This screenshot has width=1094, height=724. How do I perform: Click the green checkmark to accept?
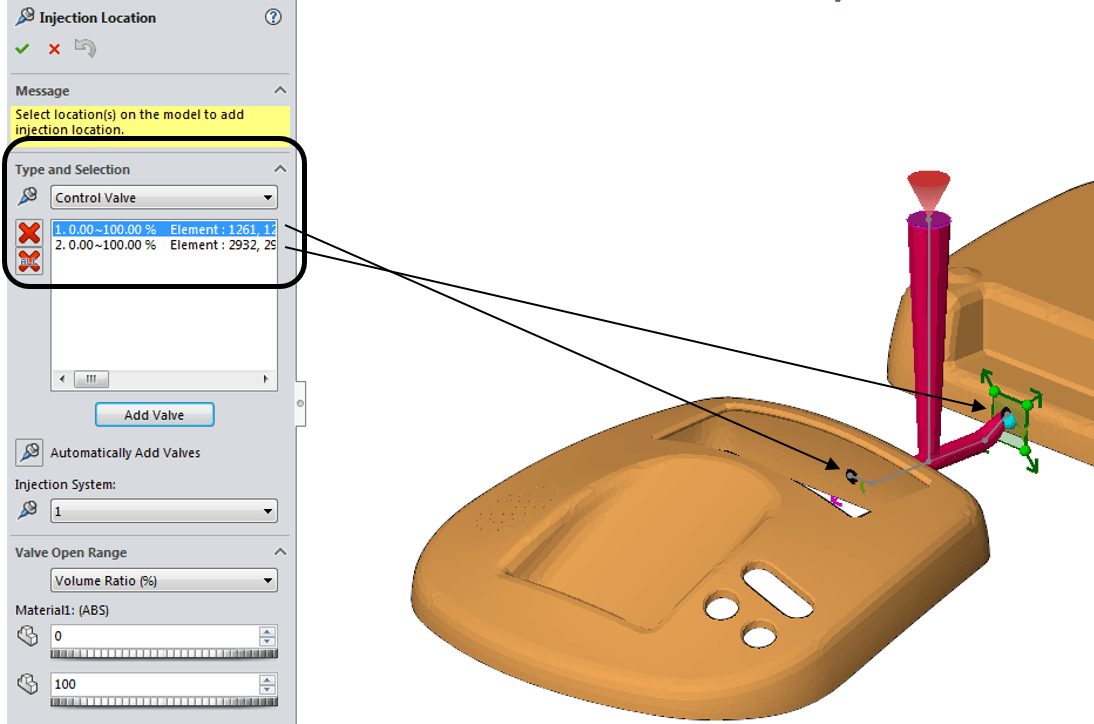click(23, 49)
